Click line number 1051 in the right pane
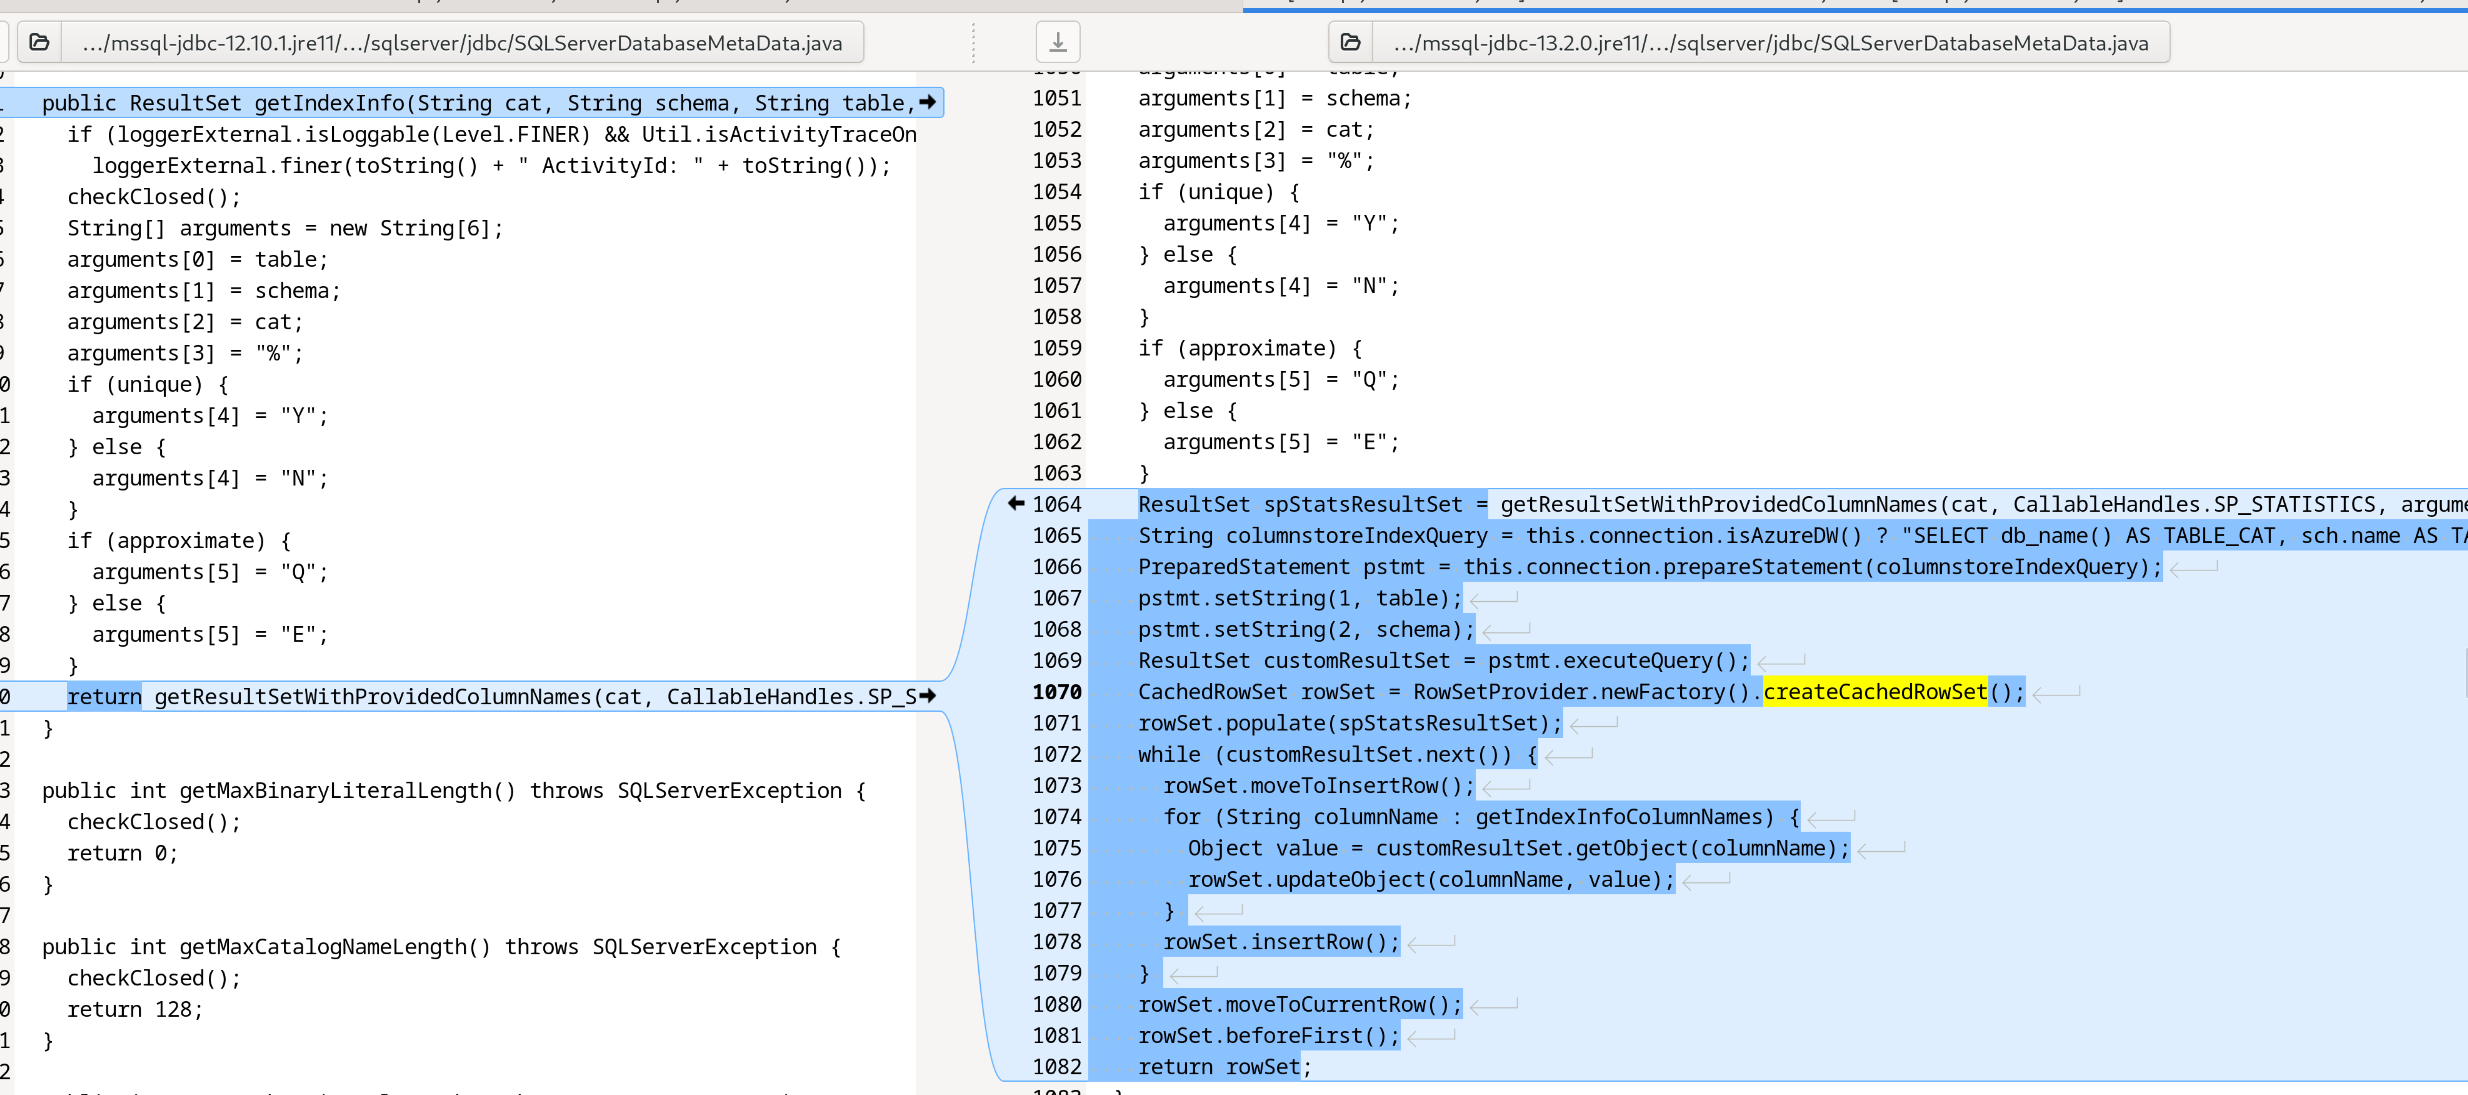This screenshot has height=1095, width=2468. click(x=1057, y=98)
